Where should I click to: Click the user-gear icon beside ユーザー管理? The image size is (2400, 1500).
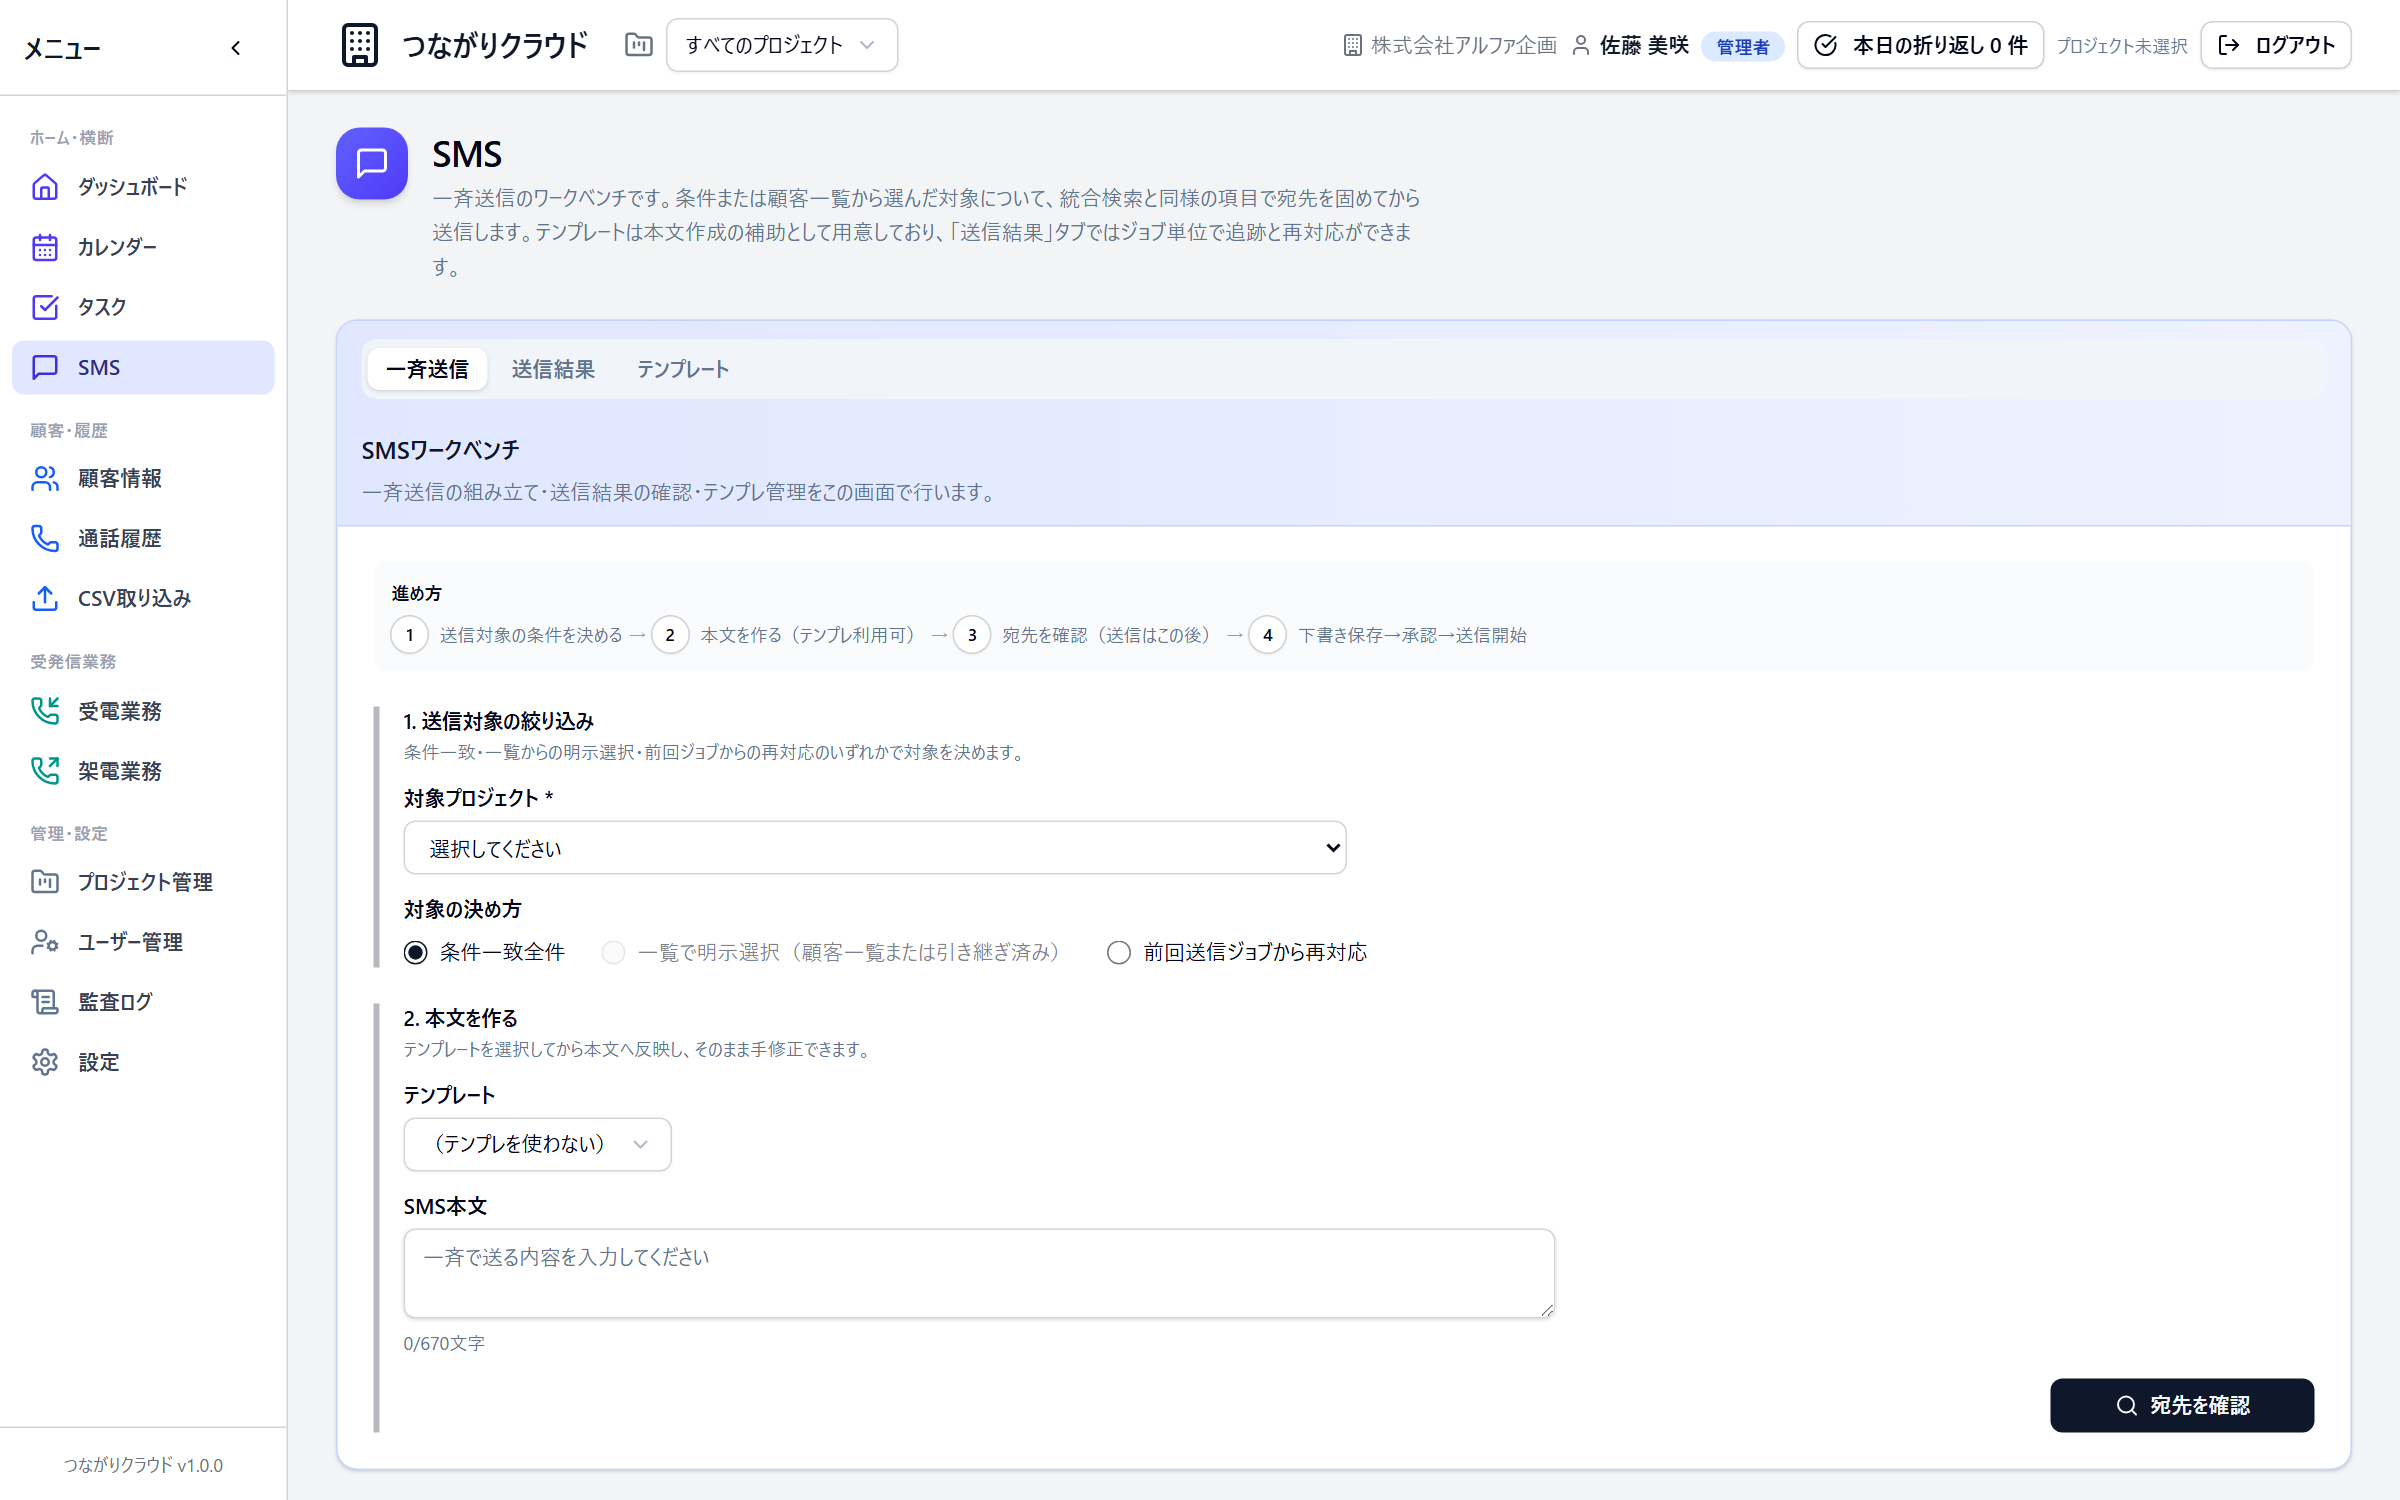click(45, 942)
